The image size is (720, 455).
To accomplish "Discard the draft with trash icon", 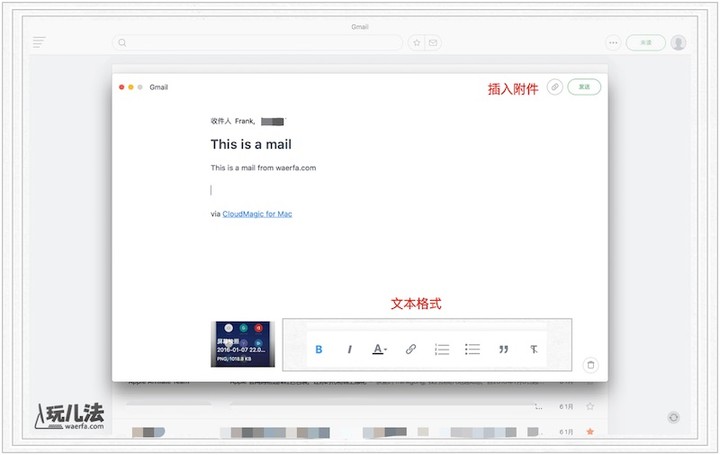I will pos(590,365).
